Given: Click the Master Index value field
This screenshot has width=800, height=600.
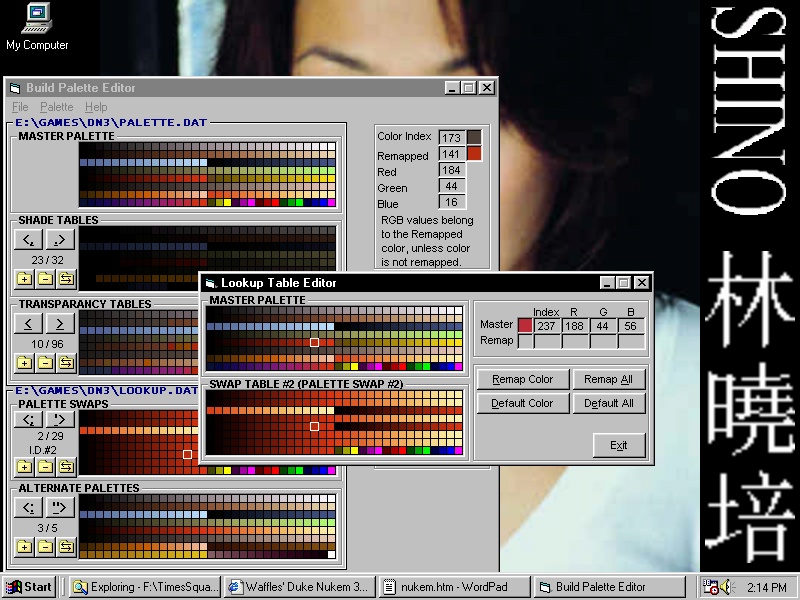Looking at the screenshot, I should click(546, 325).
